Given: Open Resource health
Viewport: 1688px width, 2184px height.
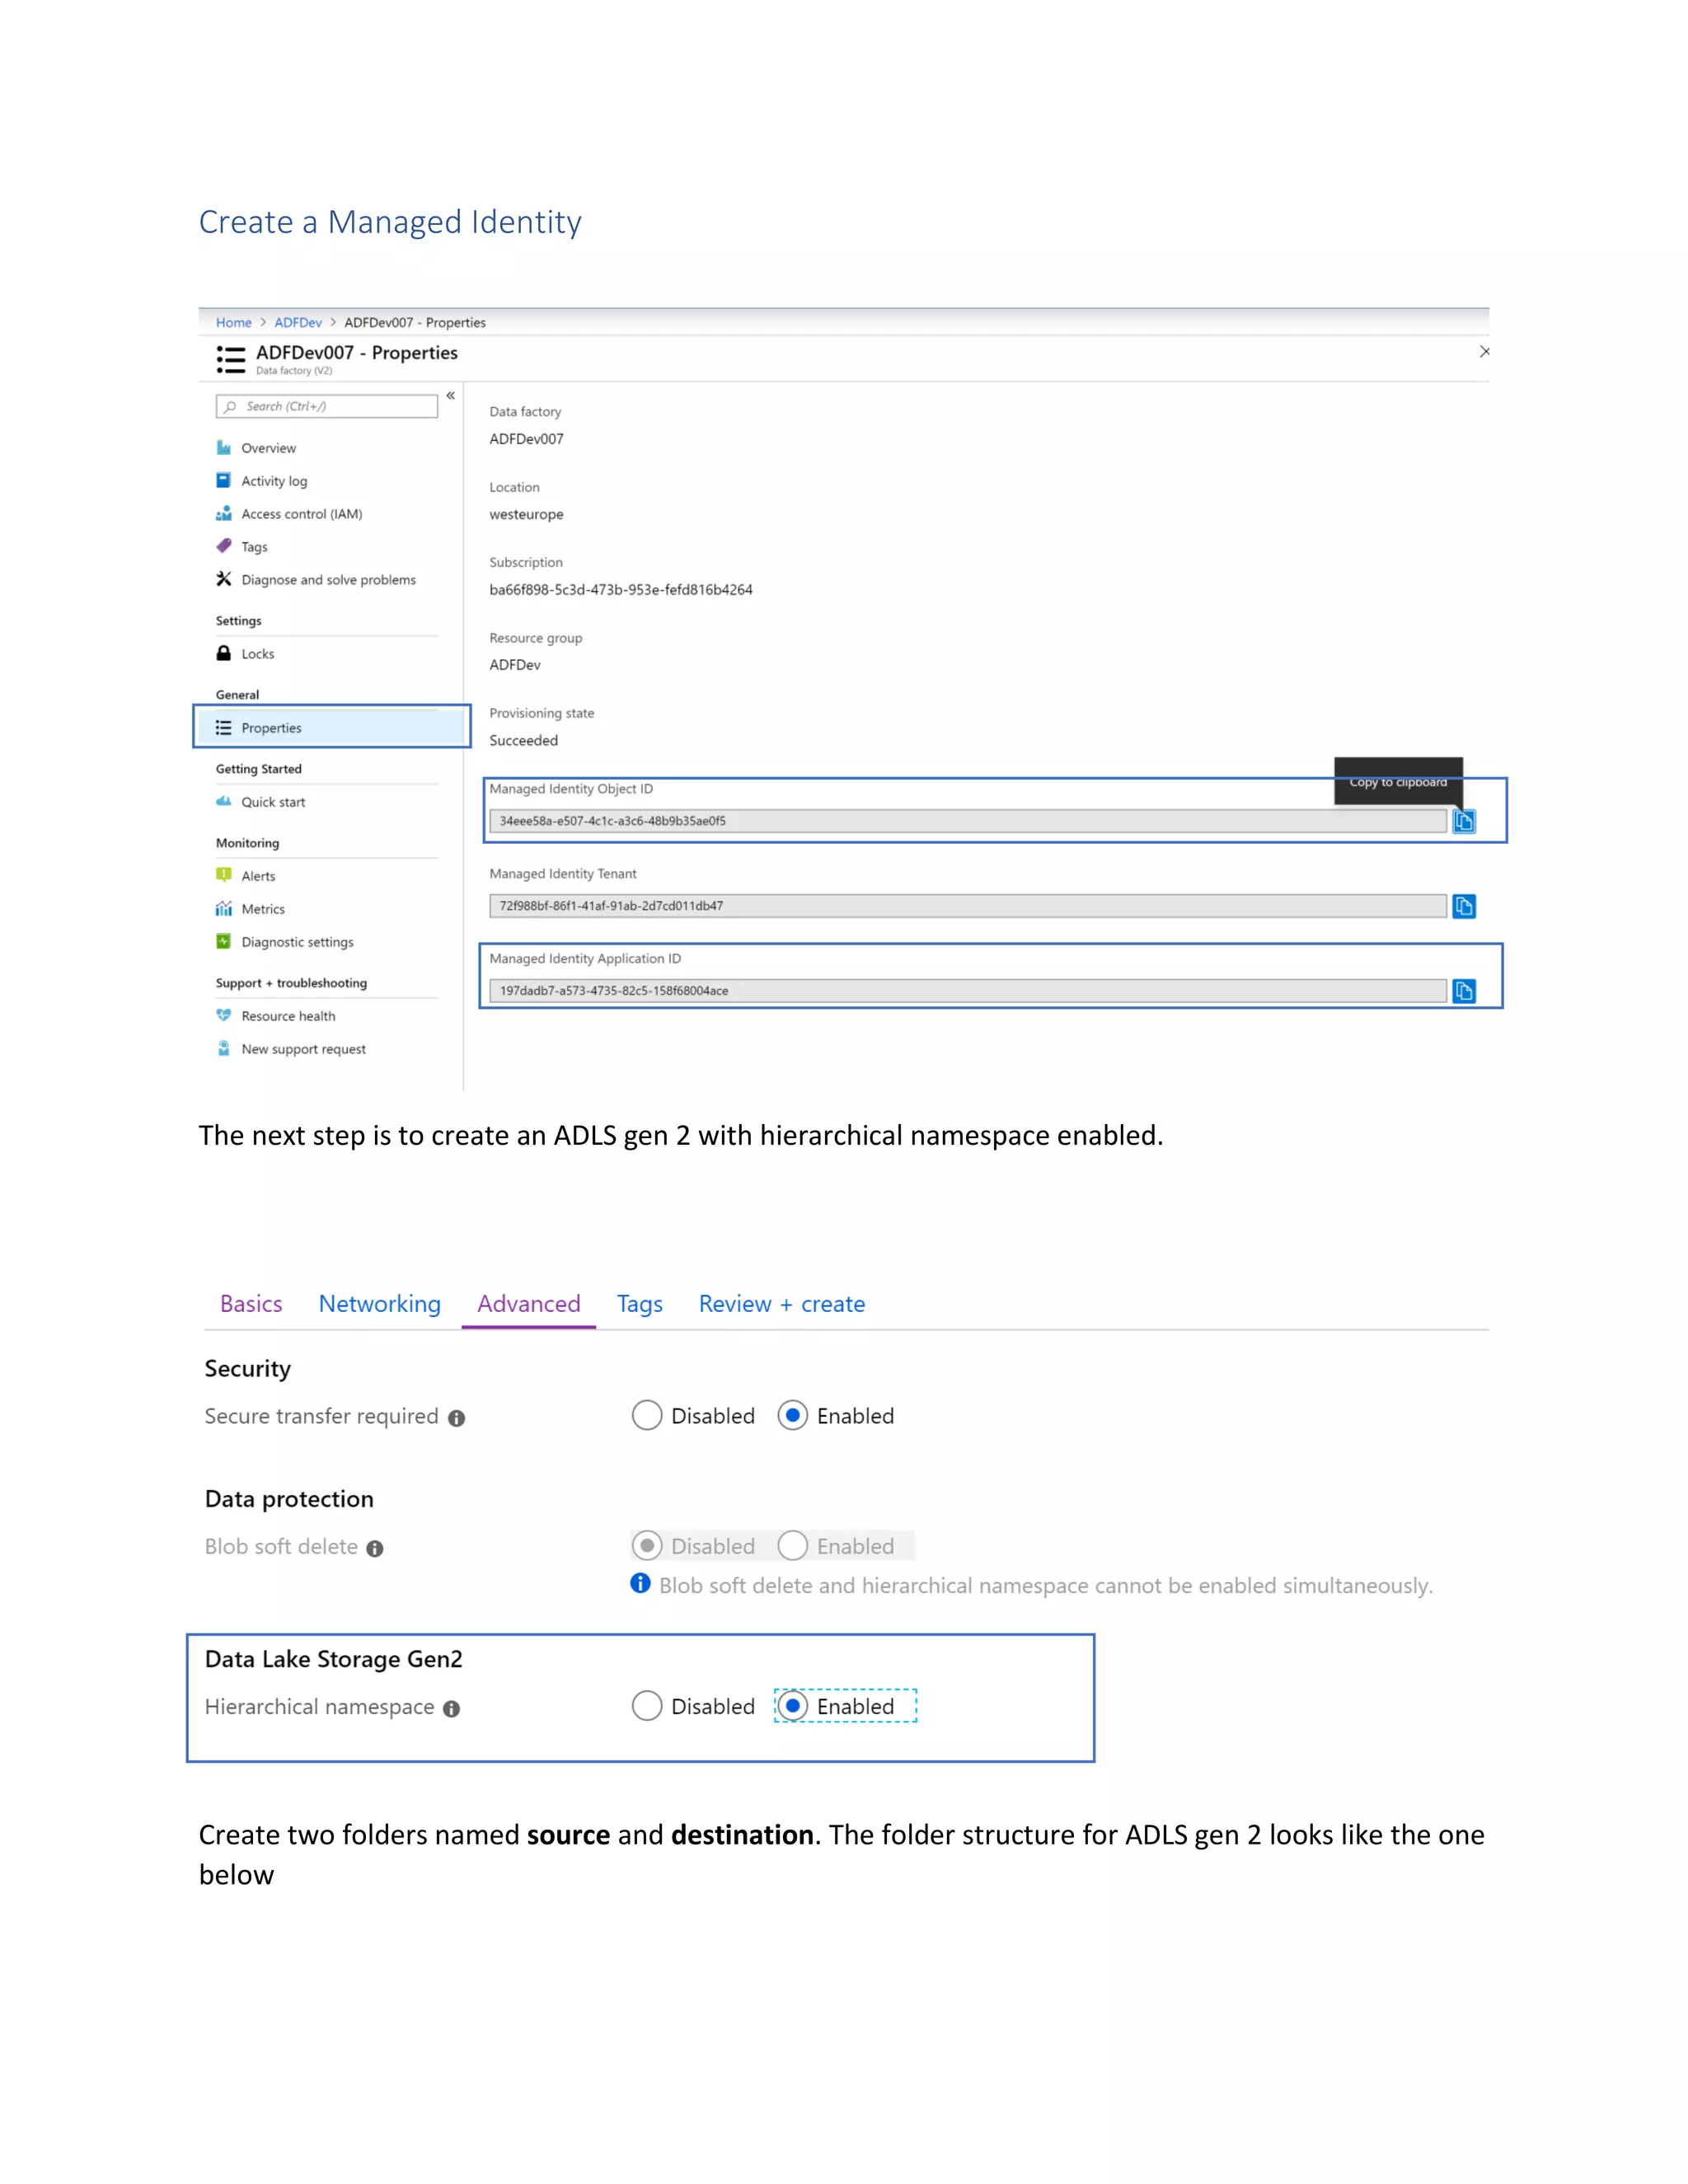Looking at the screenshot, I should click(276, 1016).
